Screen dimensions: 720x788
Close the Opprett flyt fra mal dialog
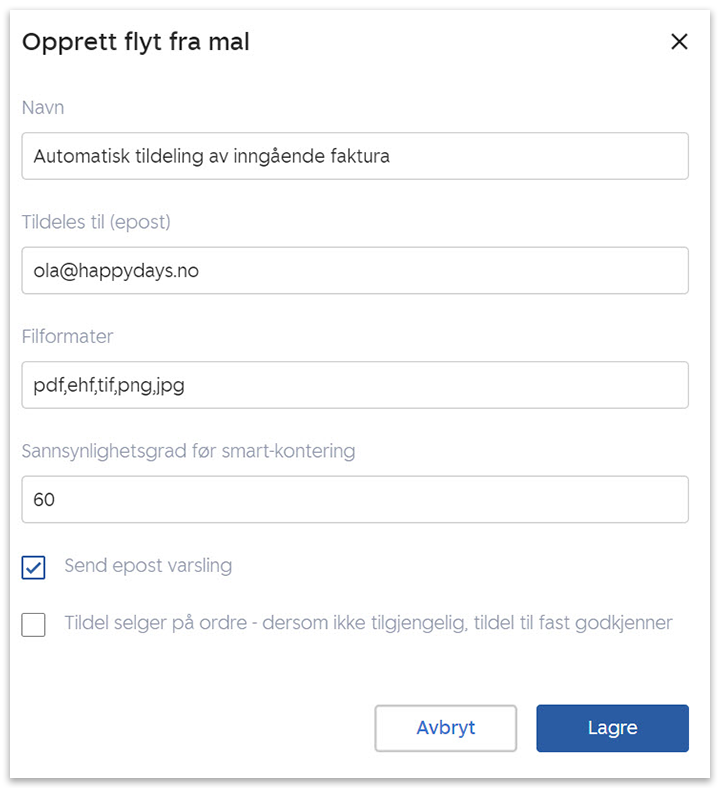[679, 42]
